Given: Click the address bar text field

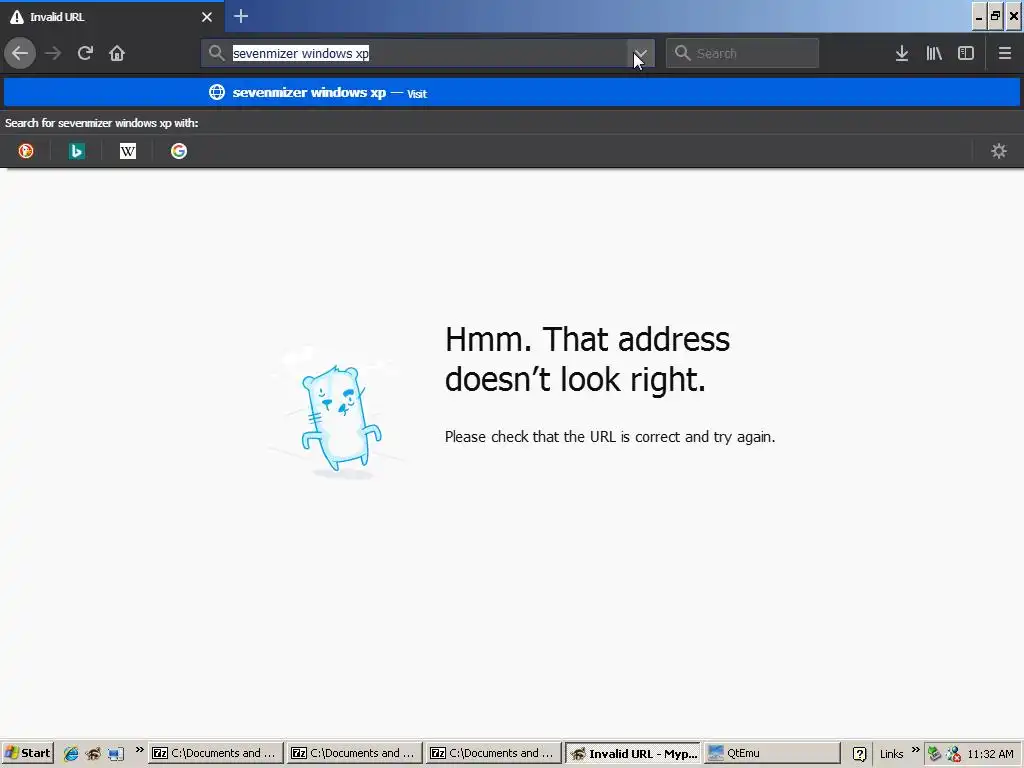Looking at the screenshot, I should (x=428, y=53).
